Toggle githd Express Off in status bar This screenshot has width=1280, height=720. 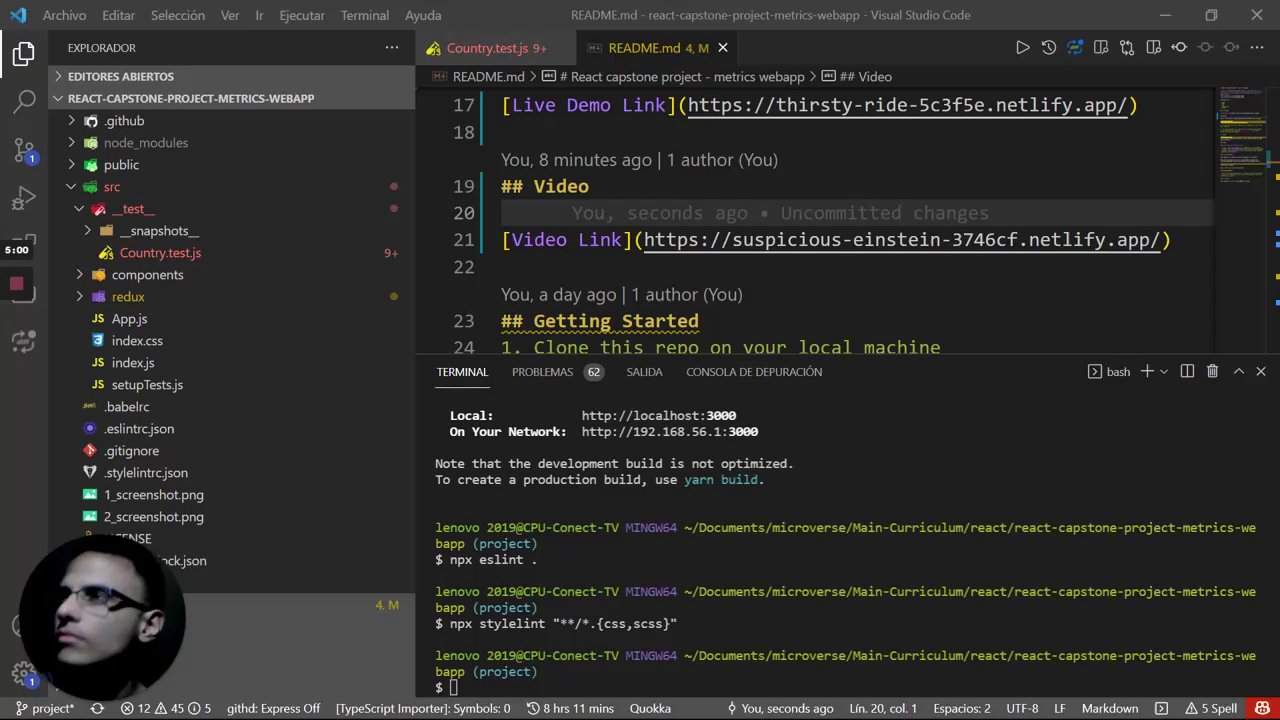click(x=273, y=708)
